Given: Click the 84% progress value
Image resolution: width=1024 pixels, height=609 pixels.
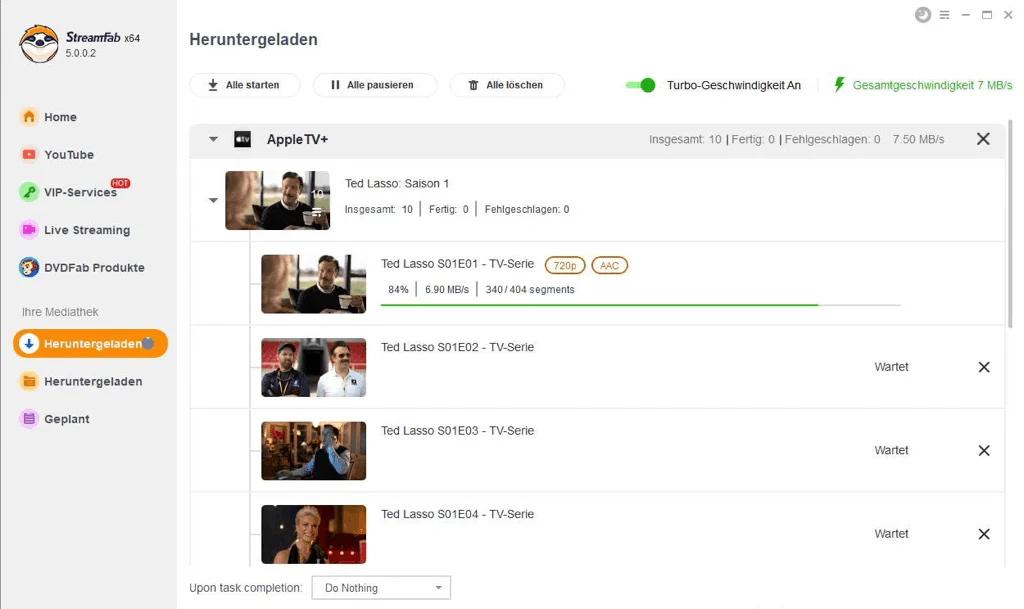Looking at the screenshot, I should coord(398,290).
